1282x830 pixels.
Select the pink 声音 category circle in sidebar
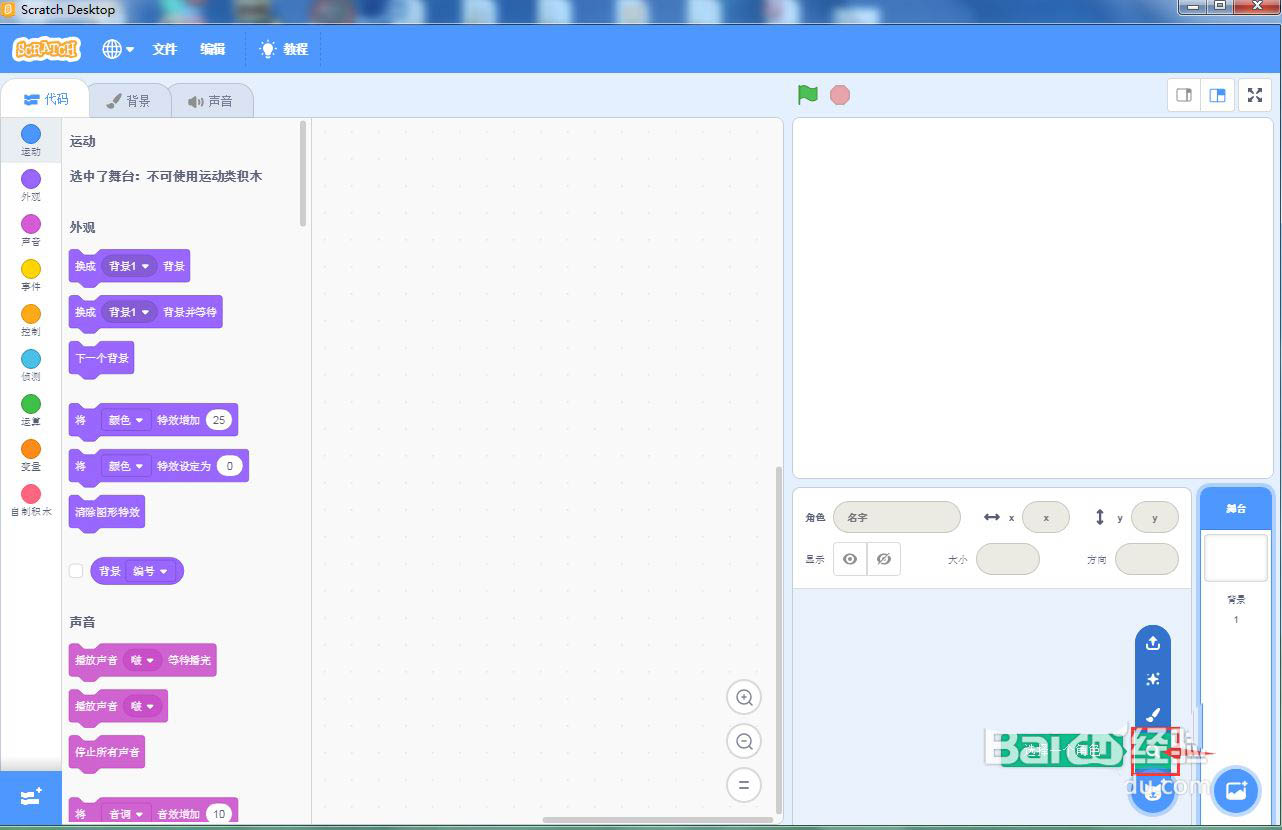(31, 223)
